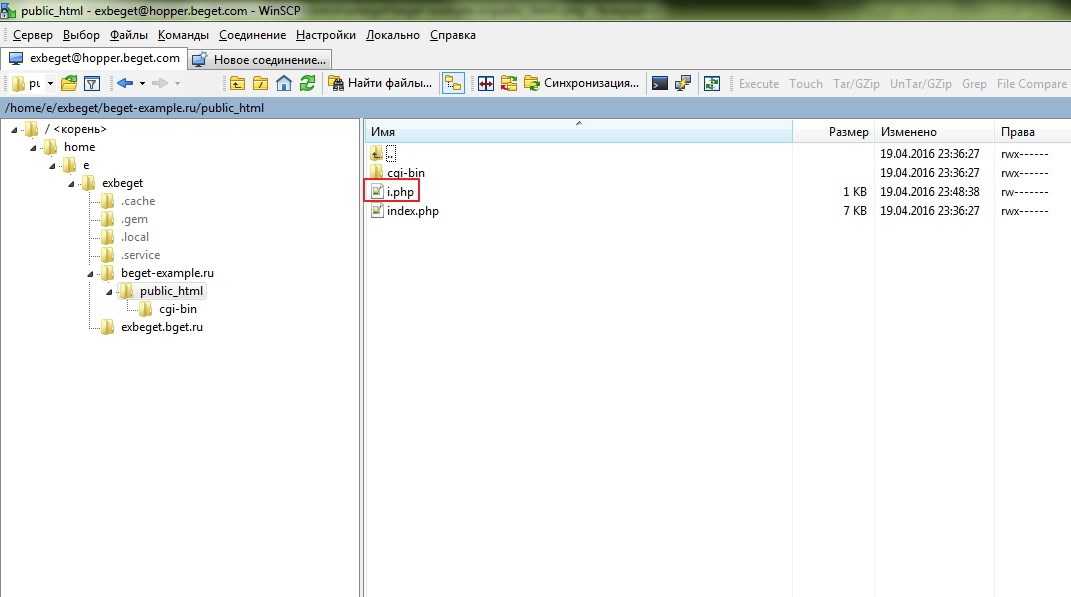
Task: Select the i.php file in list
Action: 400,192
